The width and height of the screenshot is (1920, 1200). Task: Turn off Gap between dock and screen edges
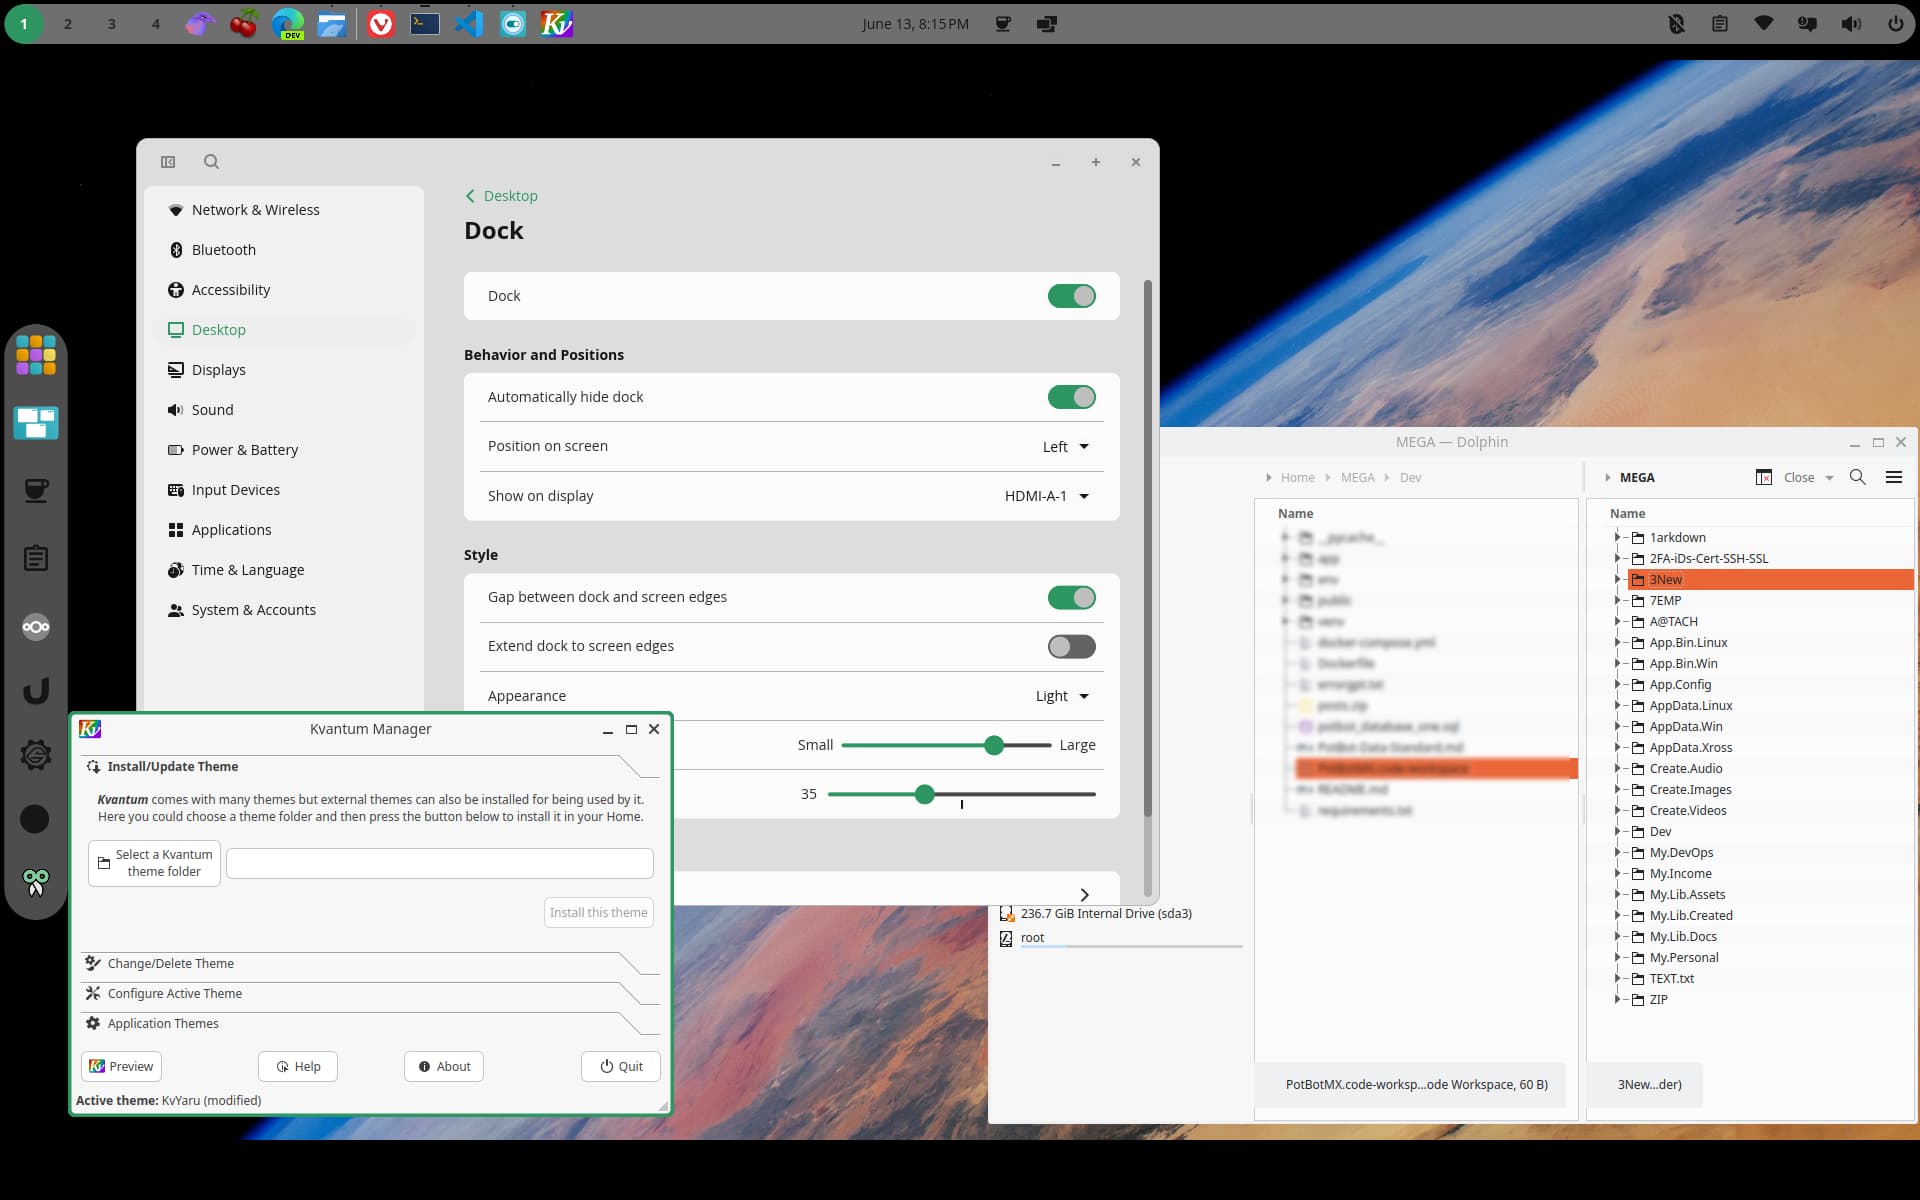click(1071, 598)
